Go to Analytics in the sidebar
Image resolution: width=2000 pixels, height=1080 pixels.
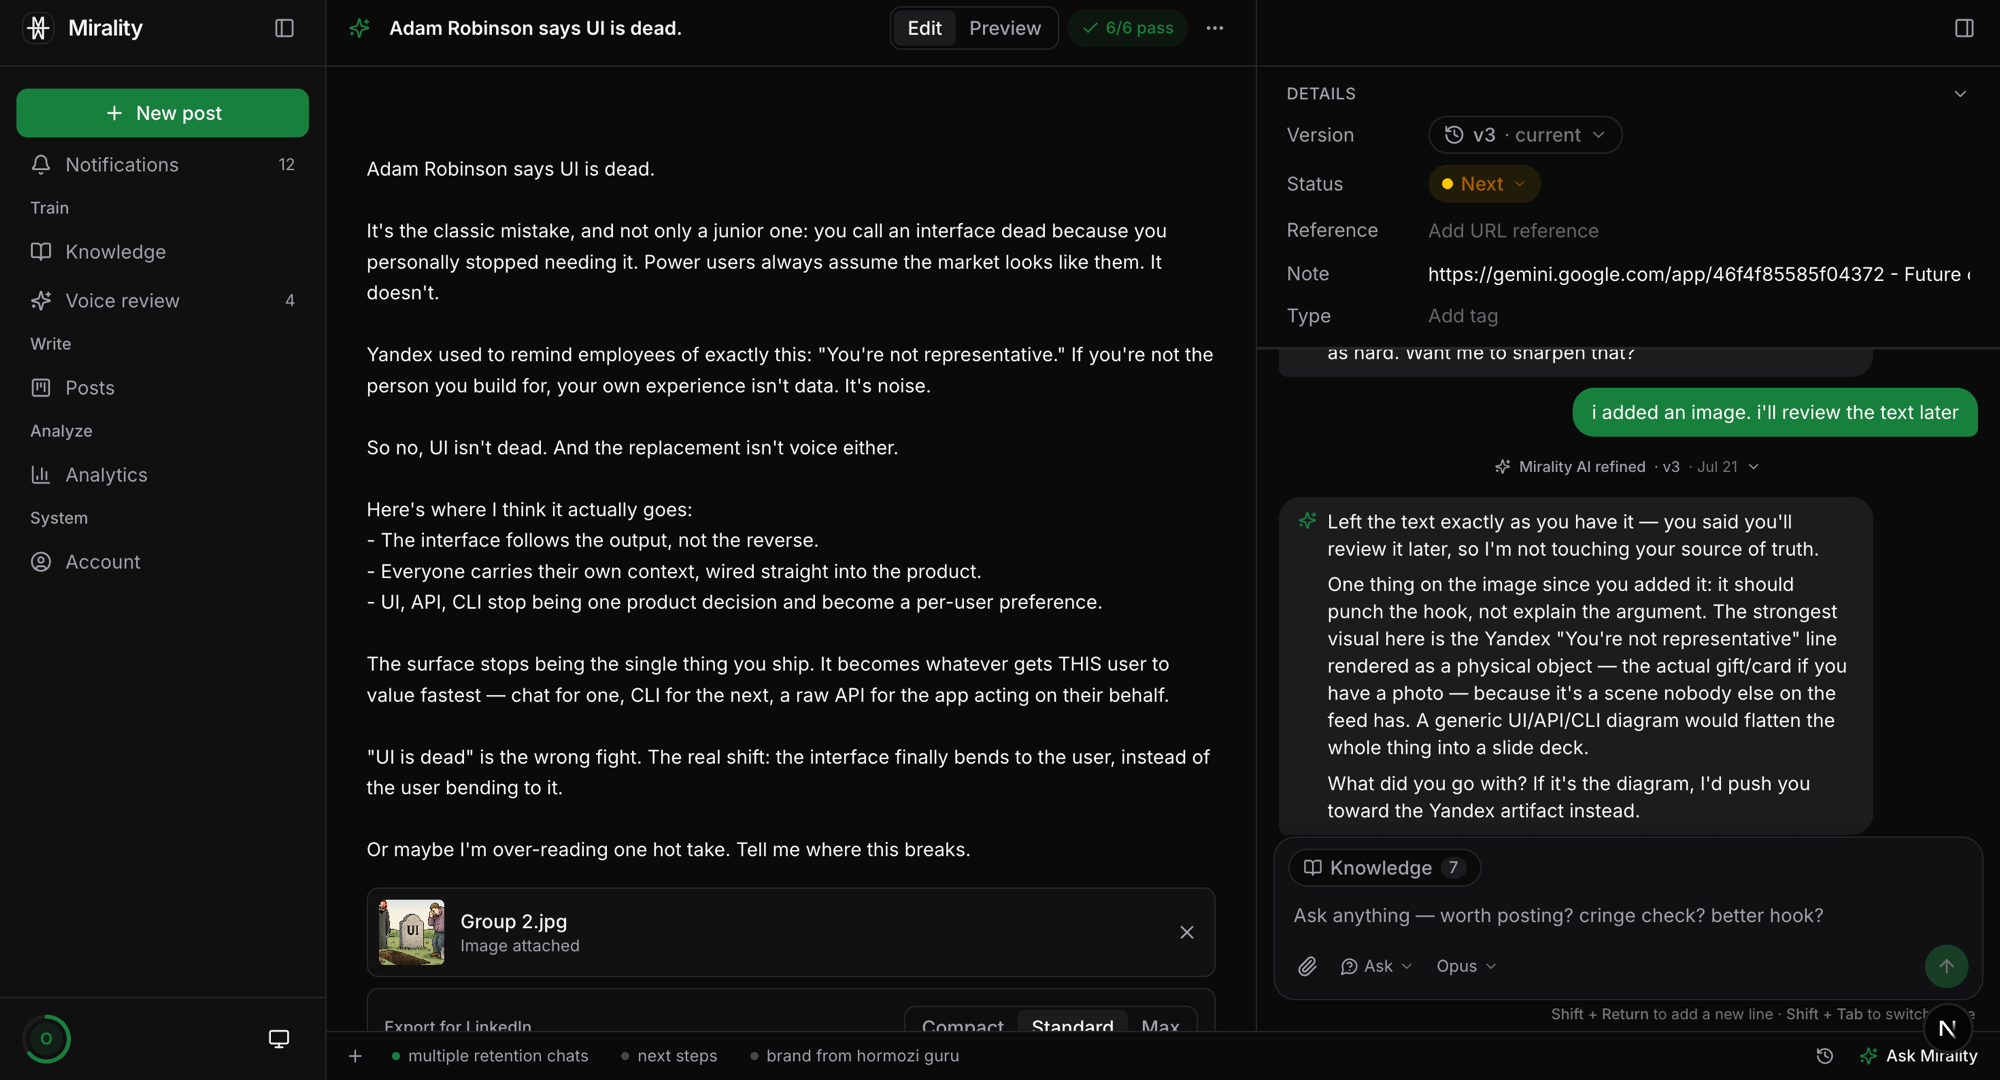163,474
